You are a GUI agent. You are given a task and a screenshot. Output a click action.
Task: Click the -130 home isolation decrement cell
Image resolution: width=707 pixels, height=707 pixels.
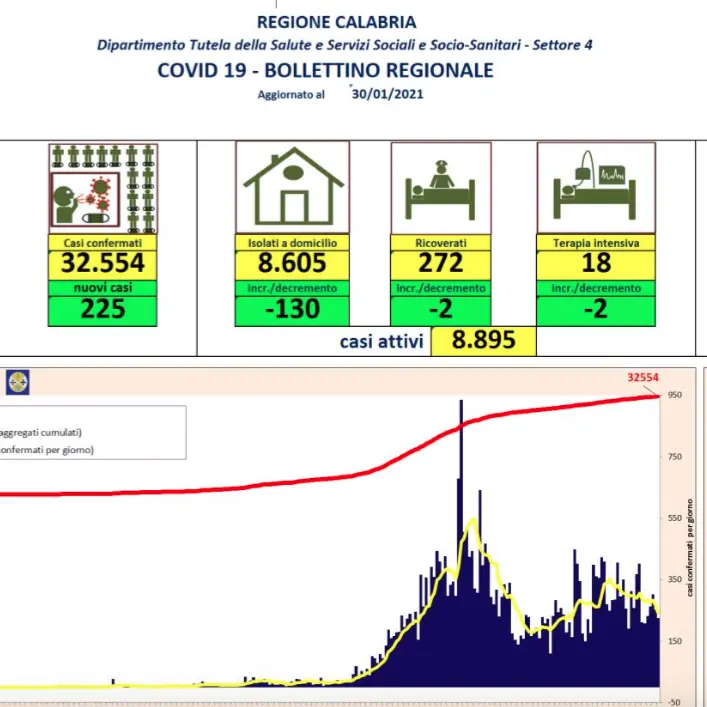292,309
